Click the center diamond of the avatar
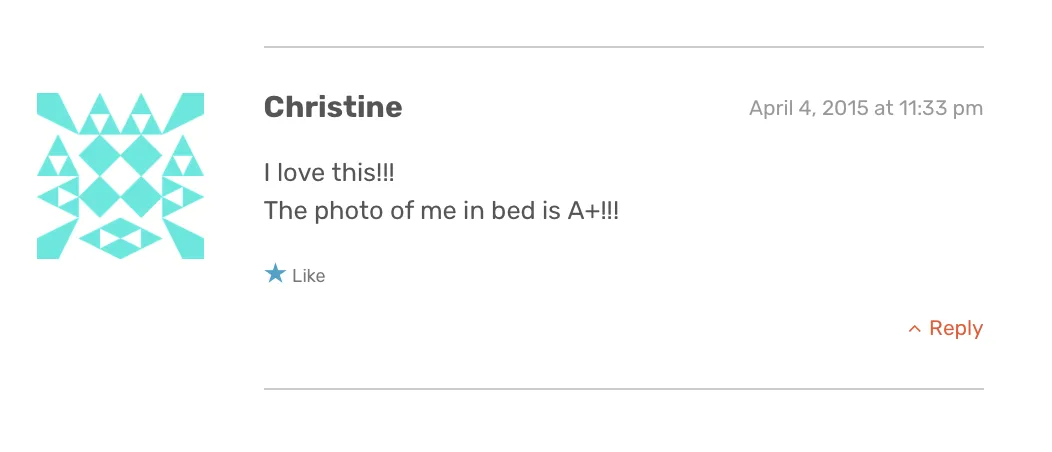 pyautogui.click(x=120, y=176)
